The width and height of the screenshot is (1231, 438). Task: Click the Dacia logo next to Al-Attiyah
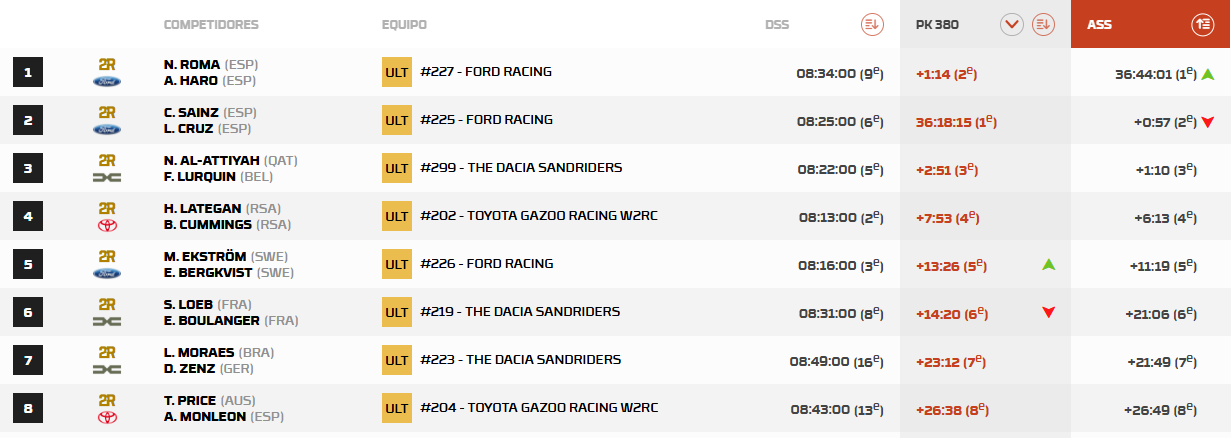[x=107, y=177]
